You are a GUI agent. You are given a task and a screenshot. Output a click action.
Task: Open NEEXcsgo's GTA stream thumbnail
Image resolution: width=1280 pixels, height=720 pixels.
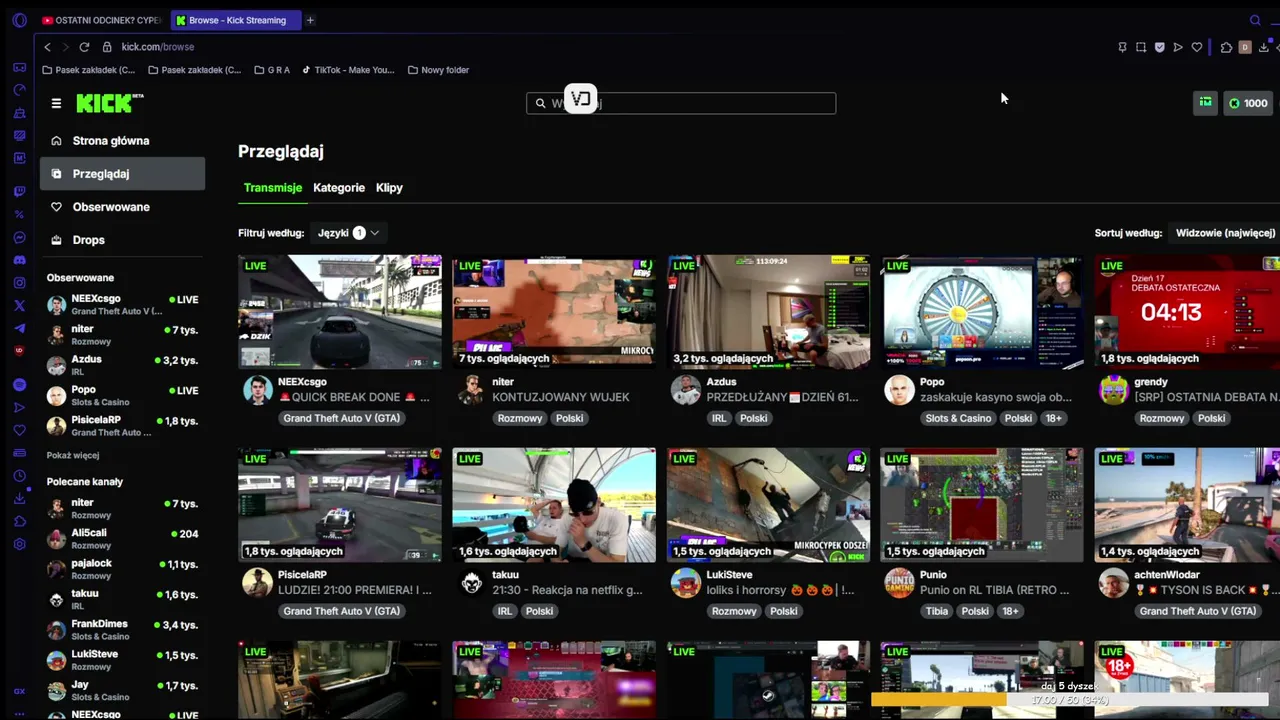click(x=340, y=312)
